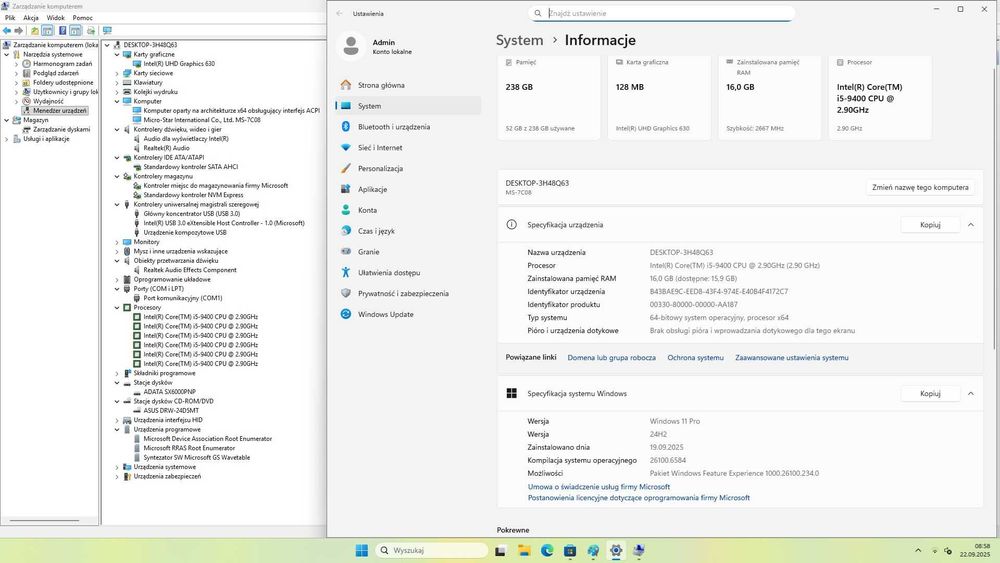Viewport: 1000px width, 563px height.
Task: Open the Admin account profile
Action: click(x=376, y=47)
